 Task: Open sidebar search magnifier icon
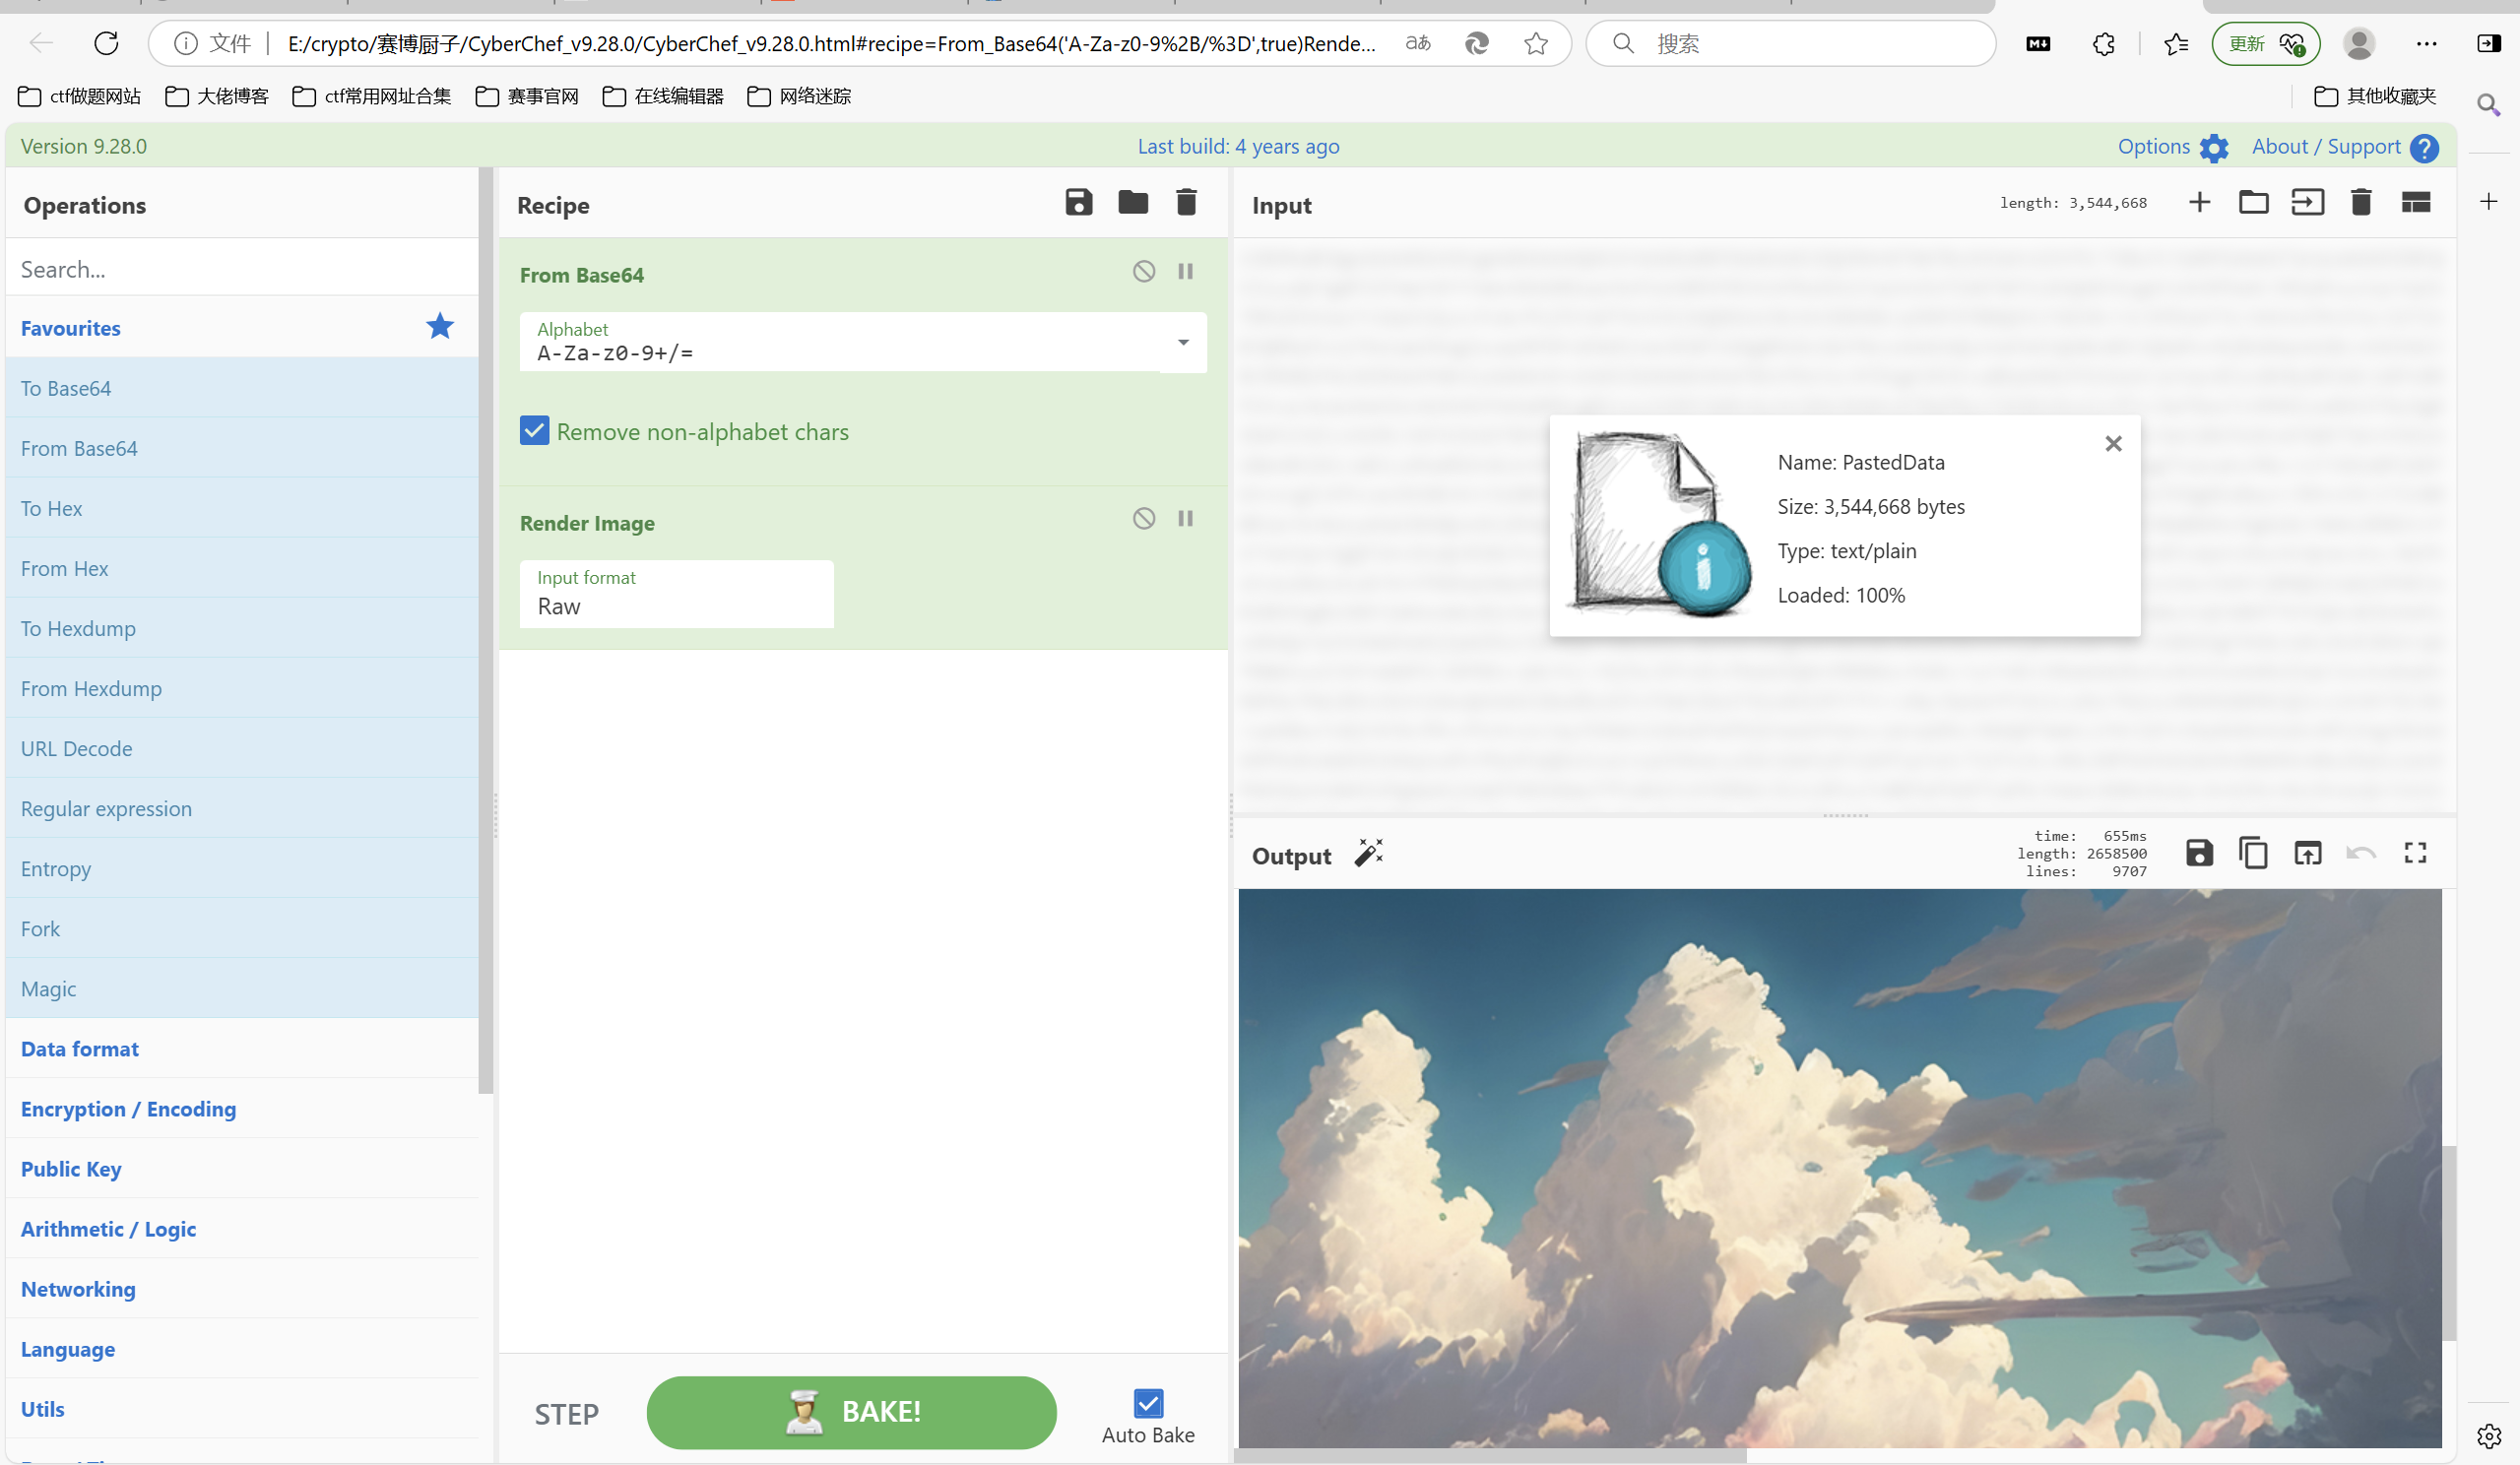(2488, 104)
